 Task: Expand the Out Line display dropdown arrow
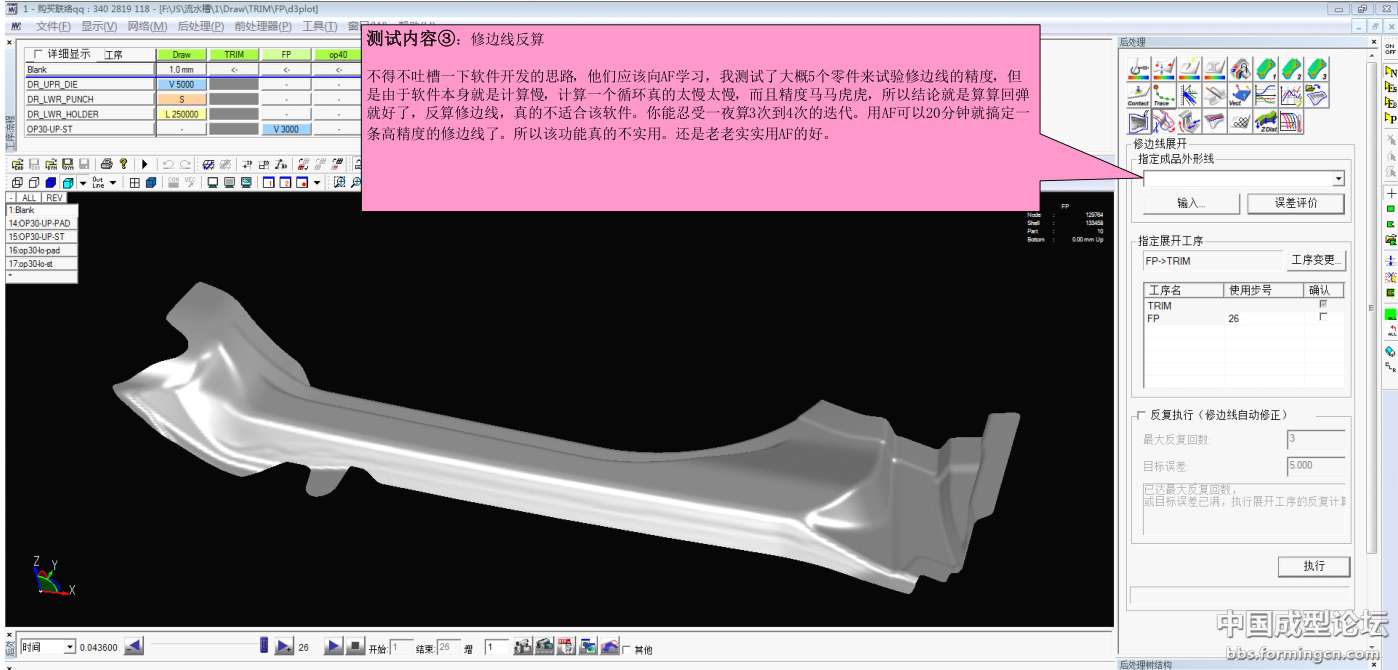[113, 183]
